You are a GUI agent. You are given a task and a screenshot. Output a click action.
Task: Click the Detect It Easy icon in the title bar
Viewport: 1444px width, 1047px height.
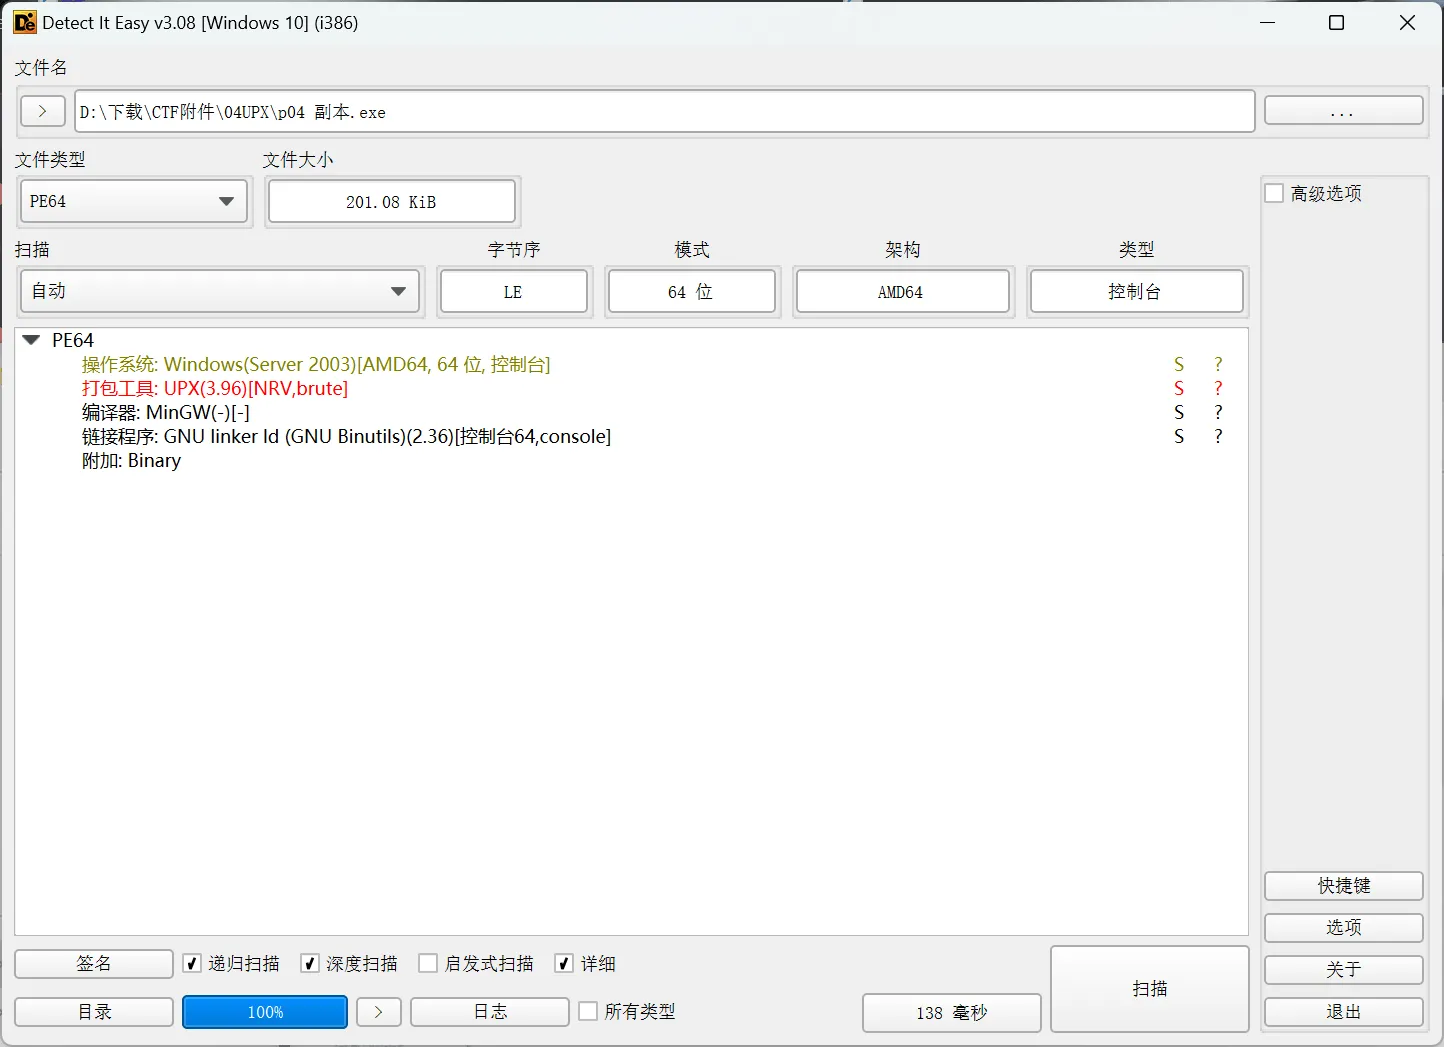click(24, 21)
